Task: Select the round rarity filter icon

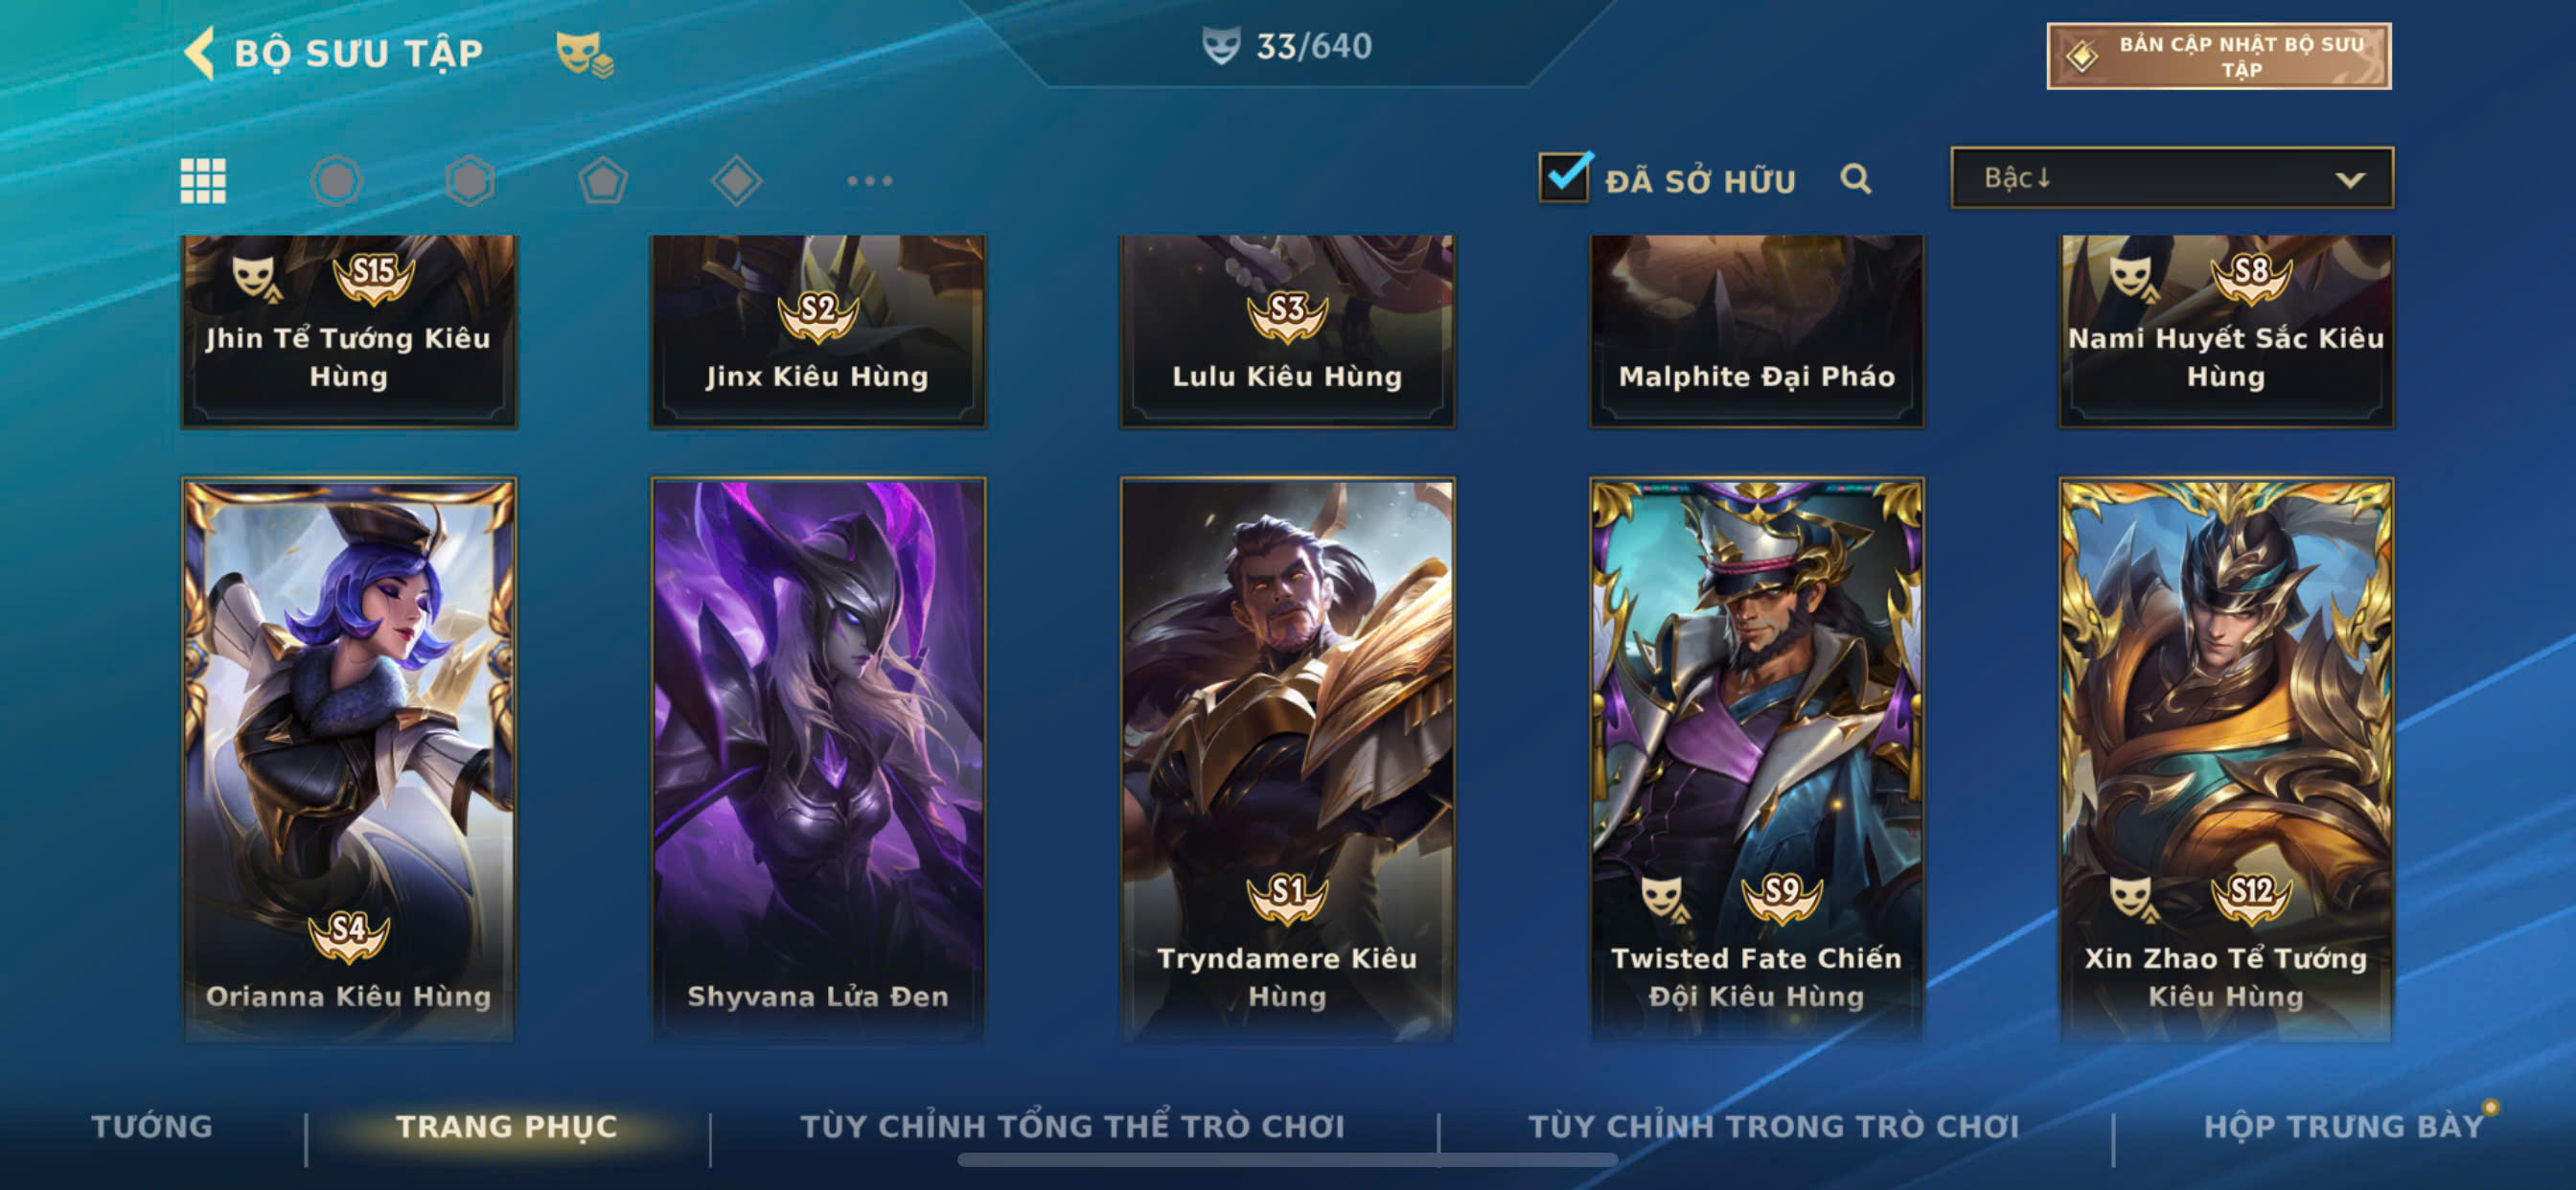Action: [x=336, y=181]
